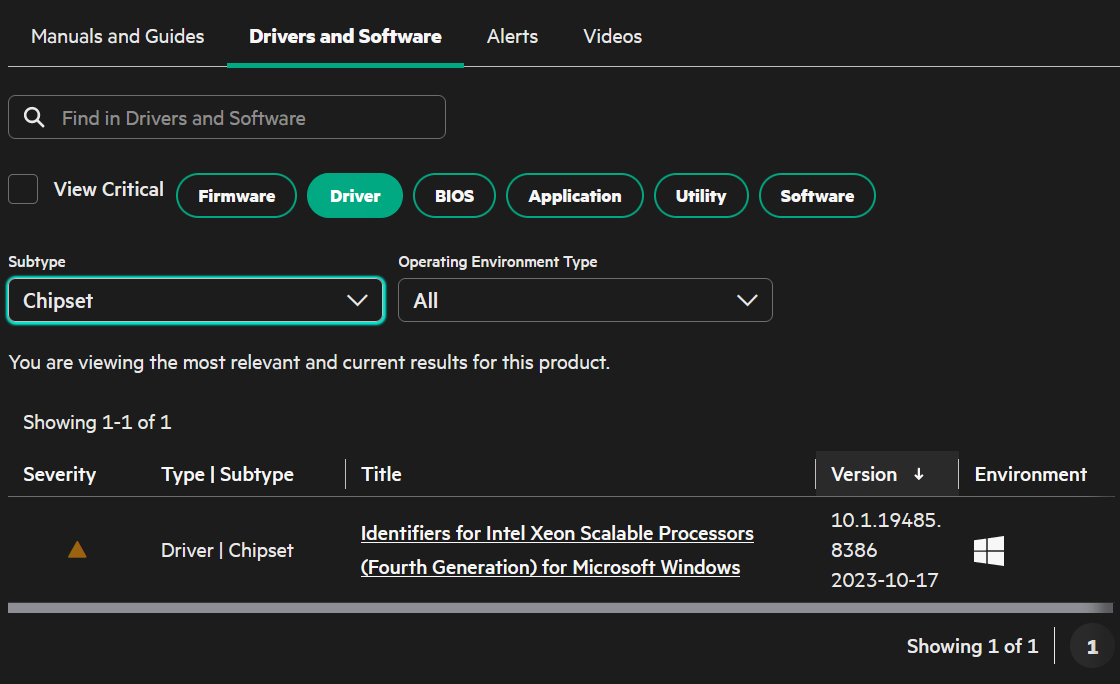The width and height of the screenshot is (1120, 684).
Task: Click the date 2023-10-17
Action: 884,580
